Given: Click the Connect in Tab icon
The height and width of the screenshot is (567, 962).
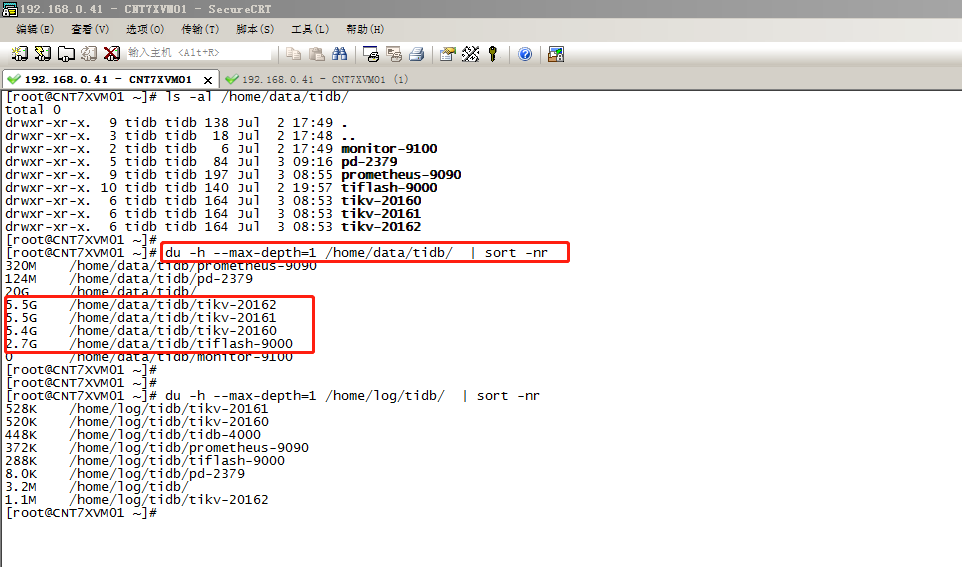Looking at the screenshot, I should click(x=66, y=54).
